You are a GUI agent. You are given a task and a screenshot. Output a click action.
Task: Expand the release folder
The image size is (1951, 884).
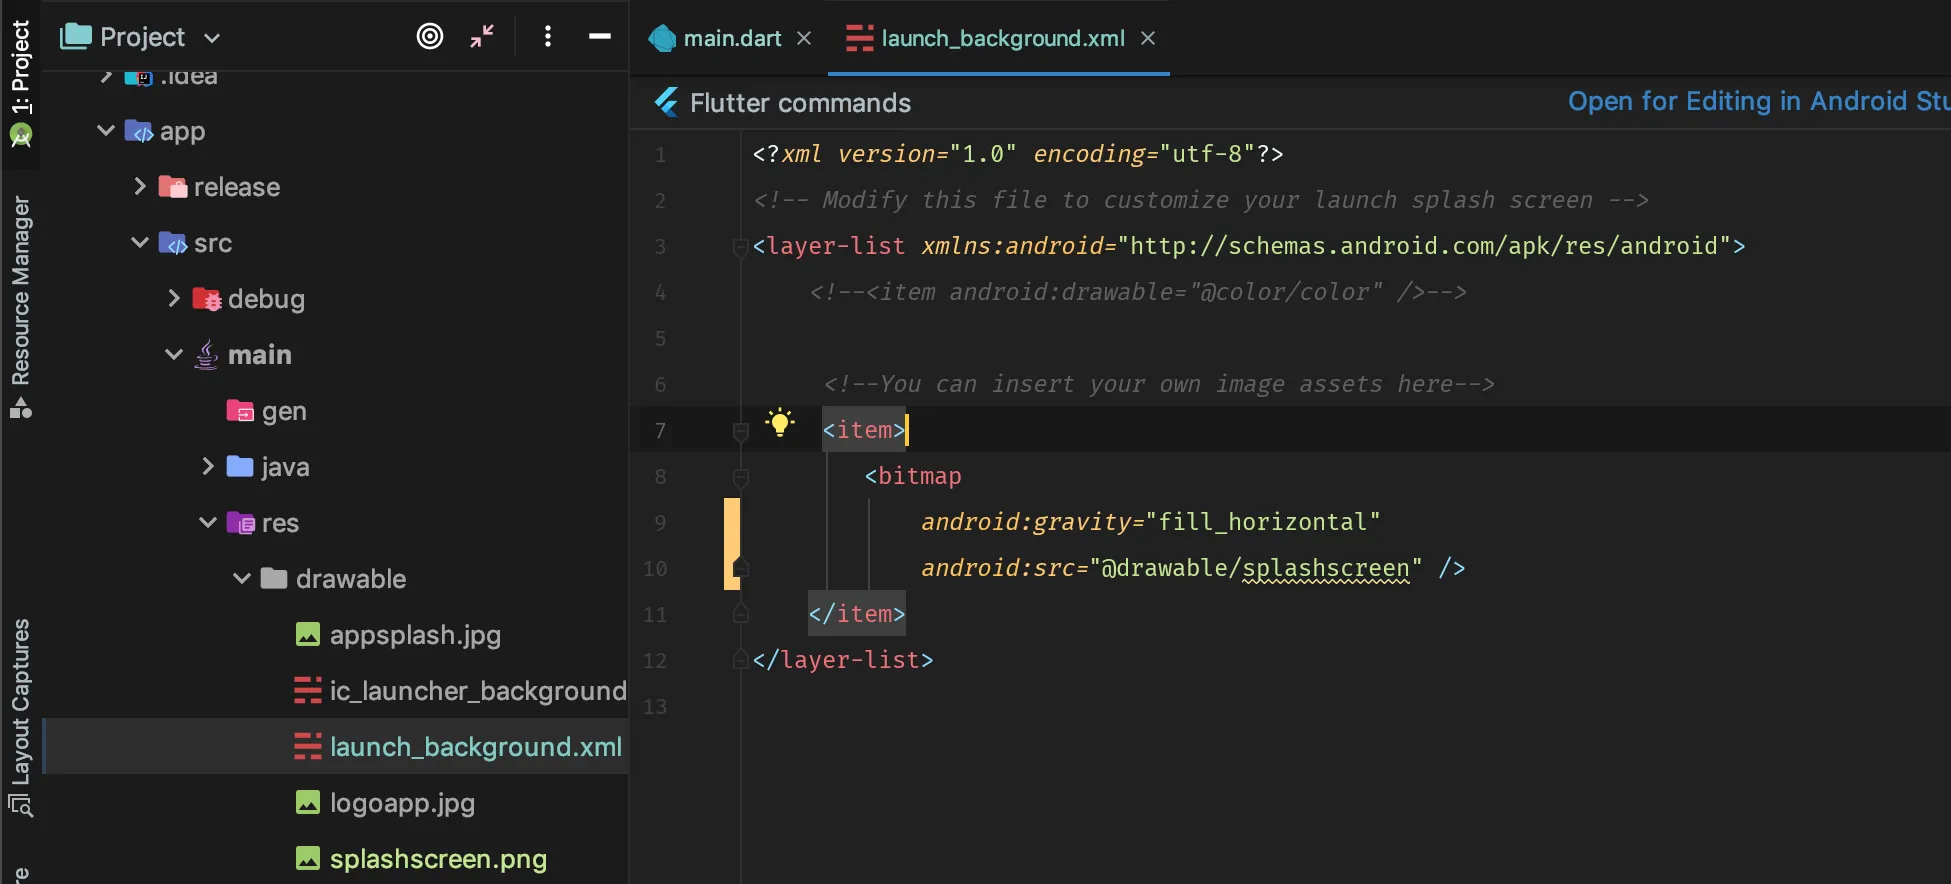point(140,187)
